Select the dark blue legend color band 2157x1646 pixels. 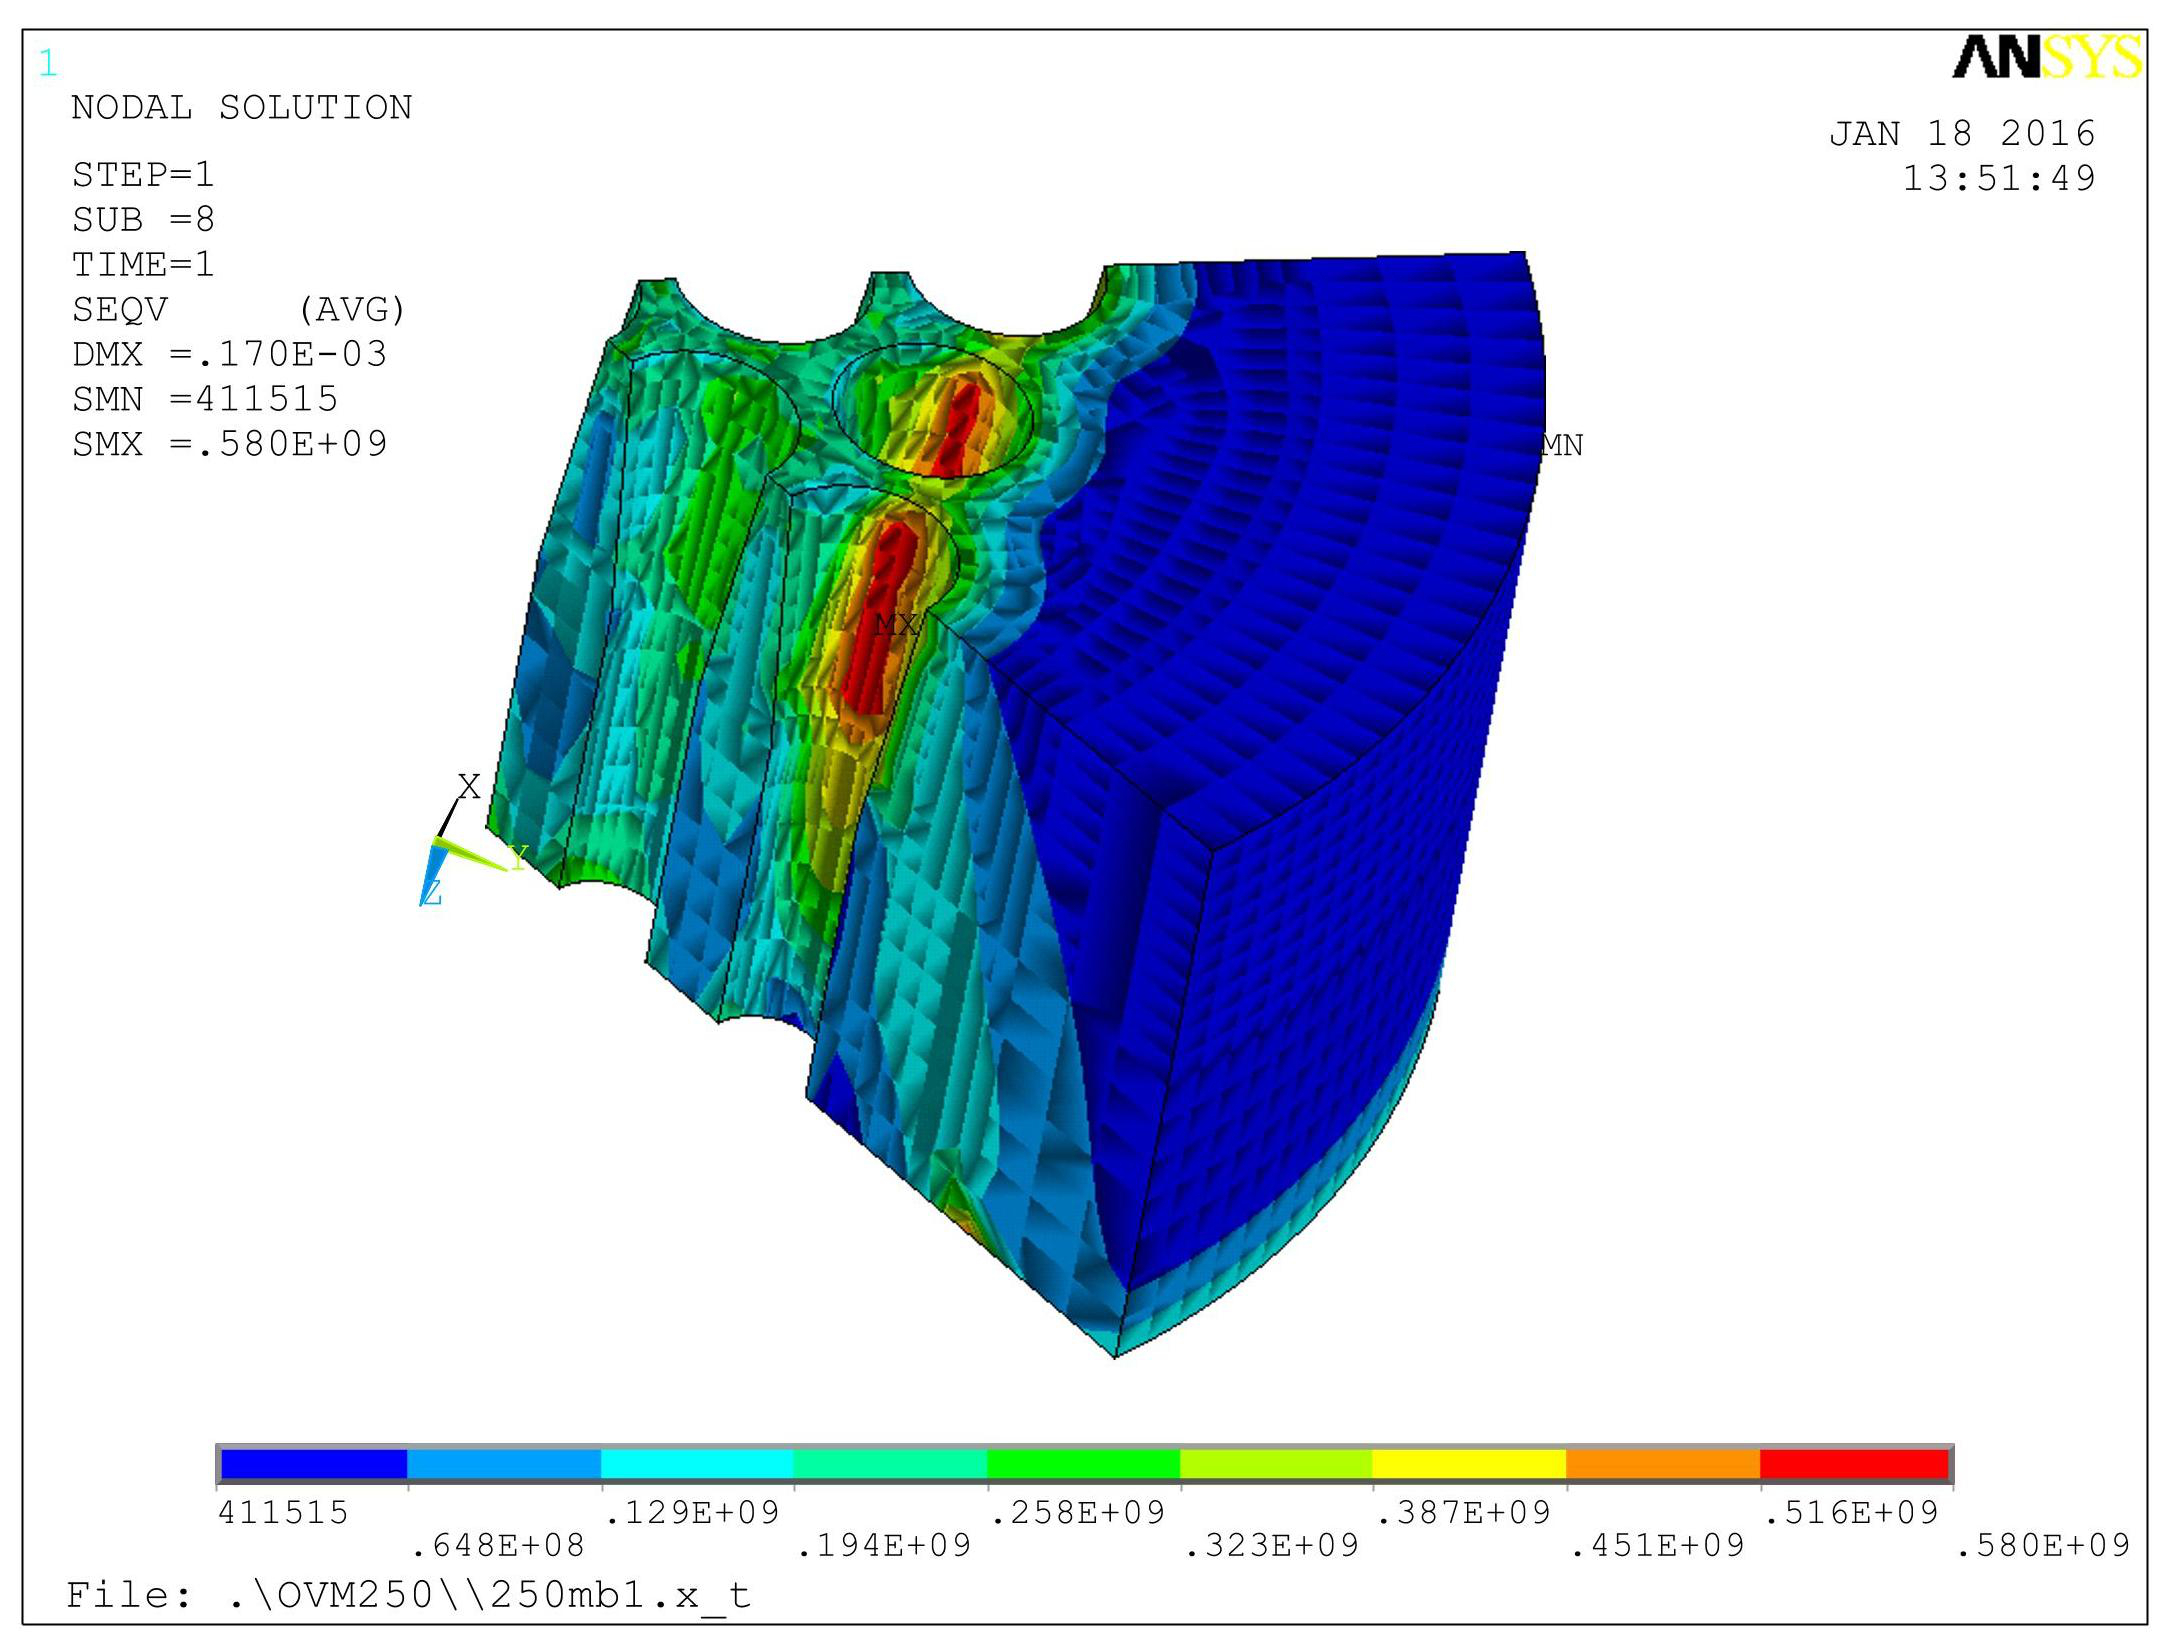314,1464
